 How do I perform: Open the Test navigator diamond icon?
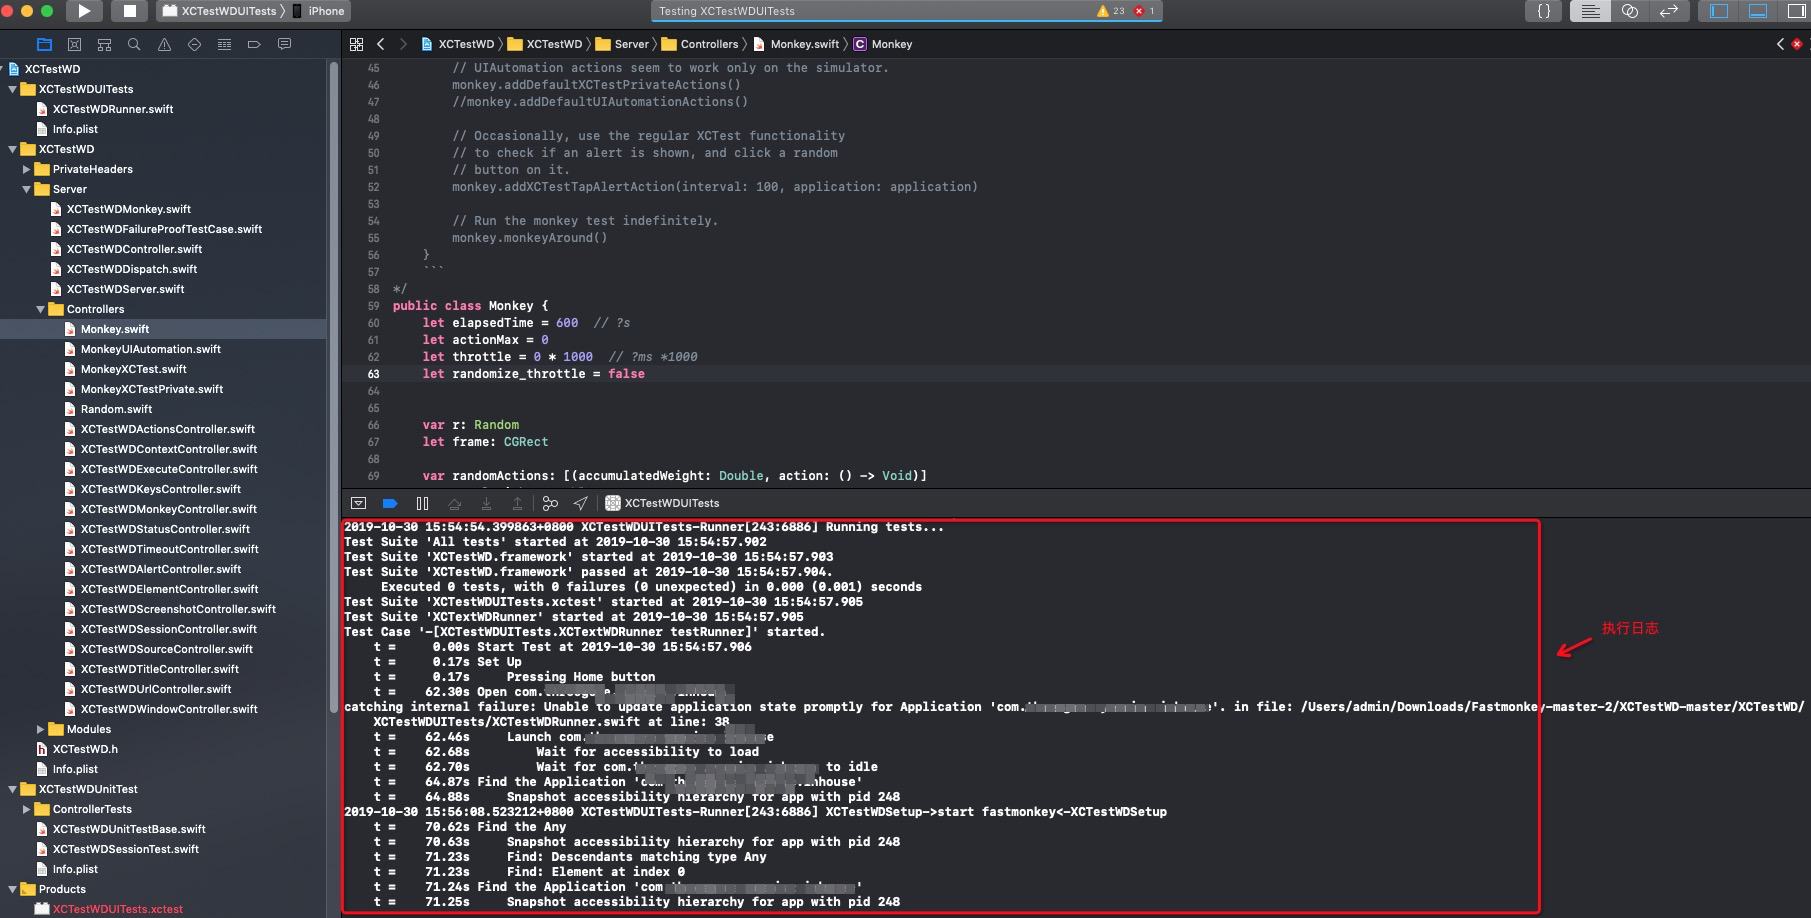194,44
